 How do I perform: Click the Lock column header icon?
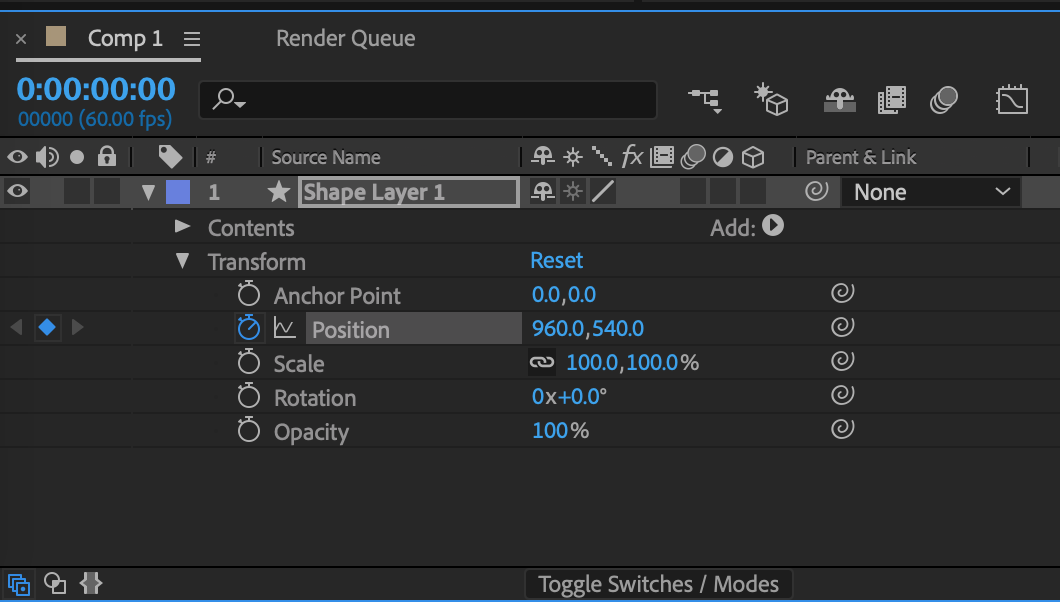[107, 156]
